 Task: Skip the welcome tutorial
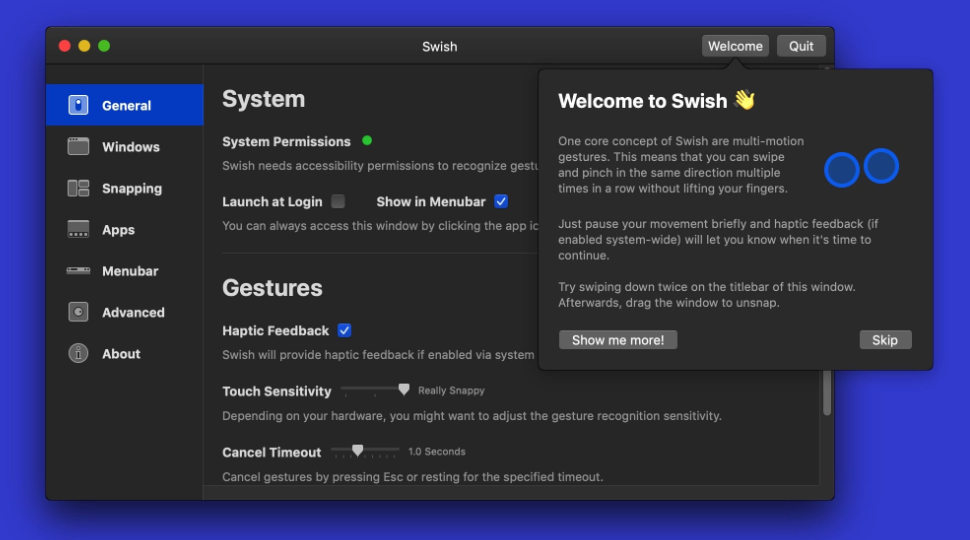coord(884,340)
